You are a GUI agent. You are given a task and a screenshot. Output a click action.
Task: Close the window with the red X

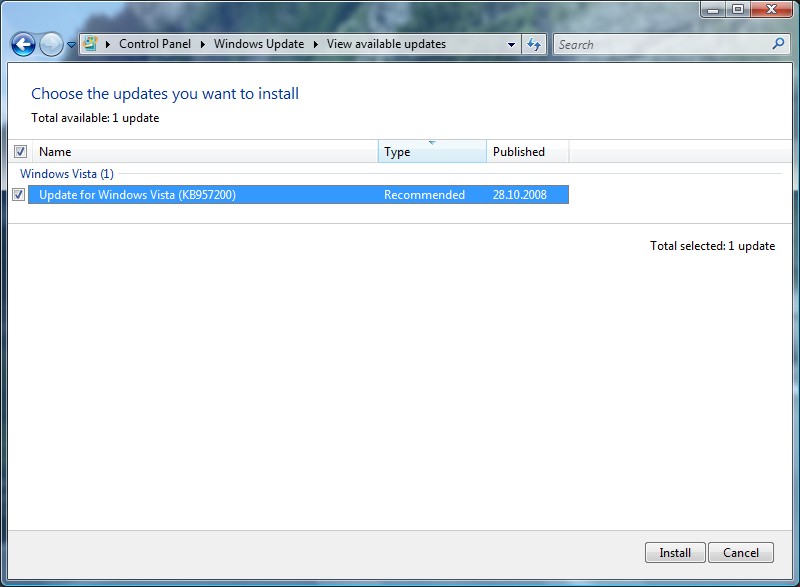pos(771,9)
